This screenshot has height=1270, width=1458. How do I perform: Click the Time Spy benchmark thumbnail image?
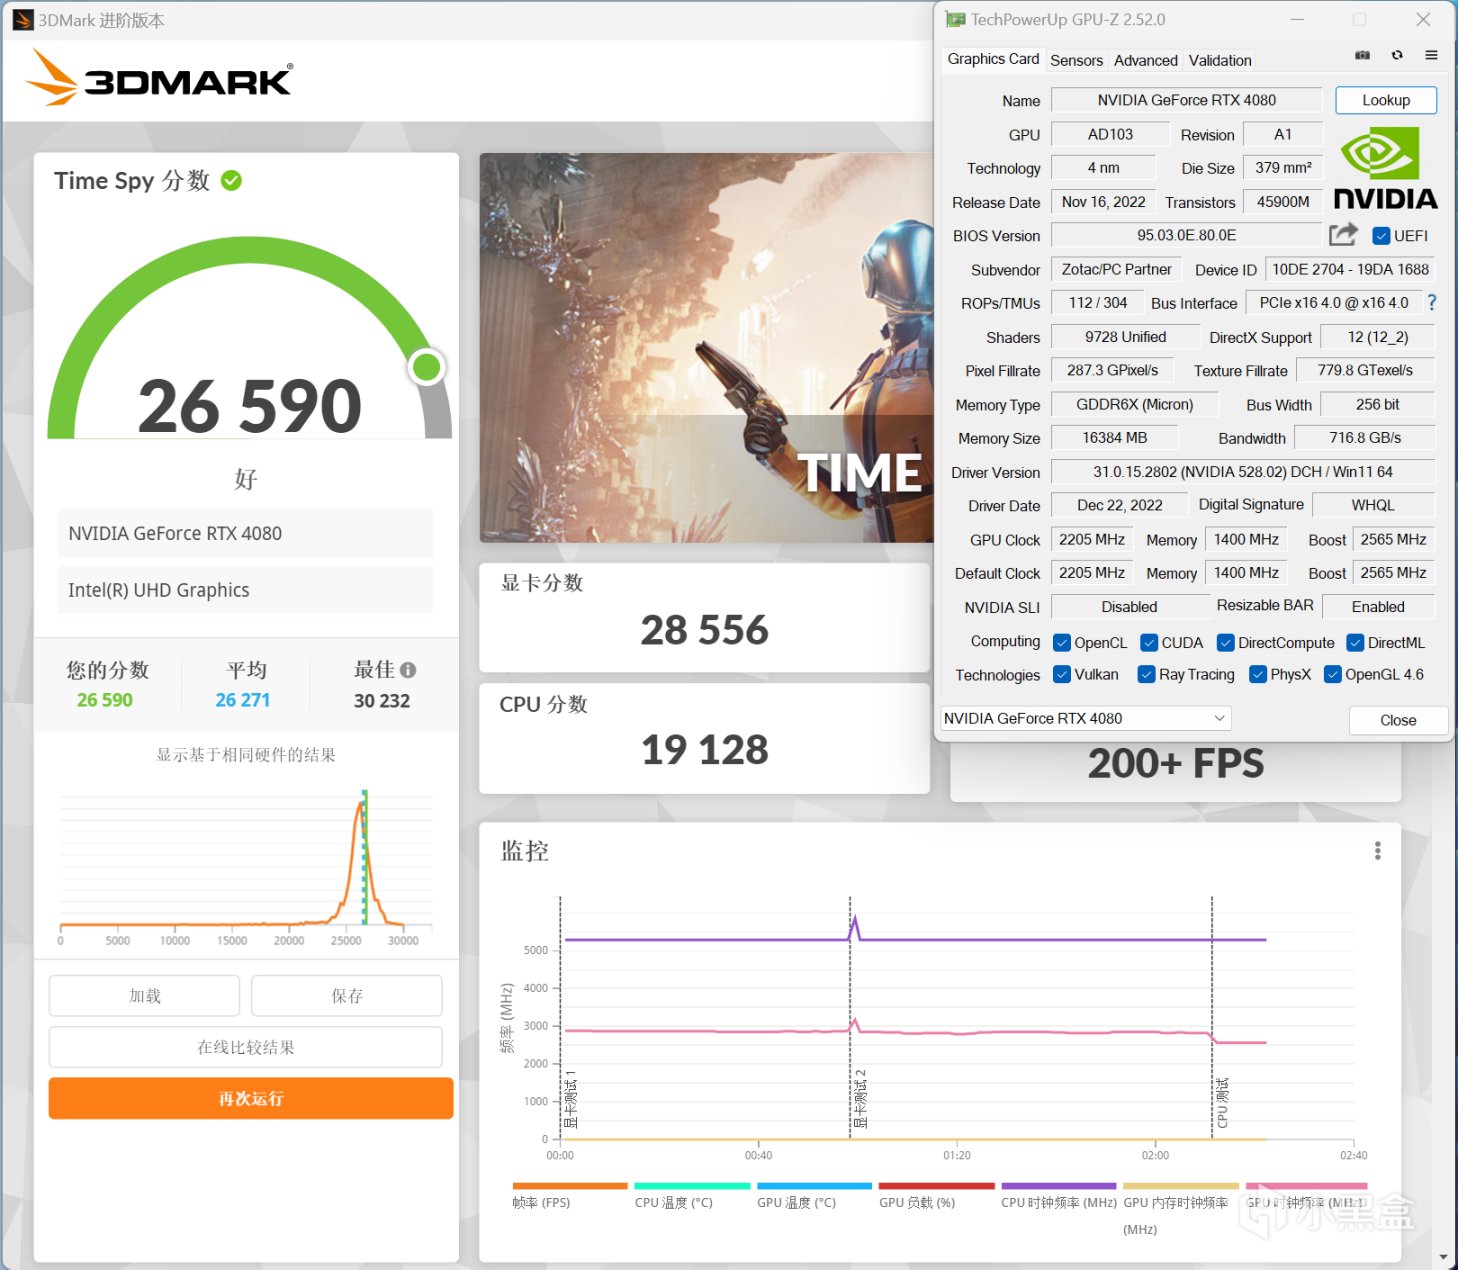pyautogui.click(x=706, y=348)
